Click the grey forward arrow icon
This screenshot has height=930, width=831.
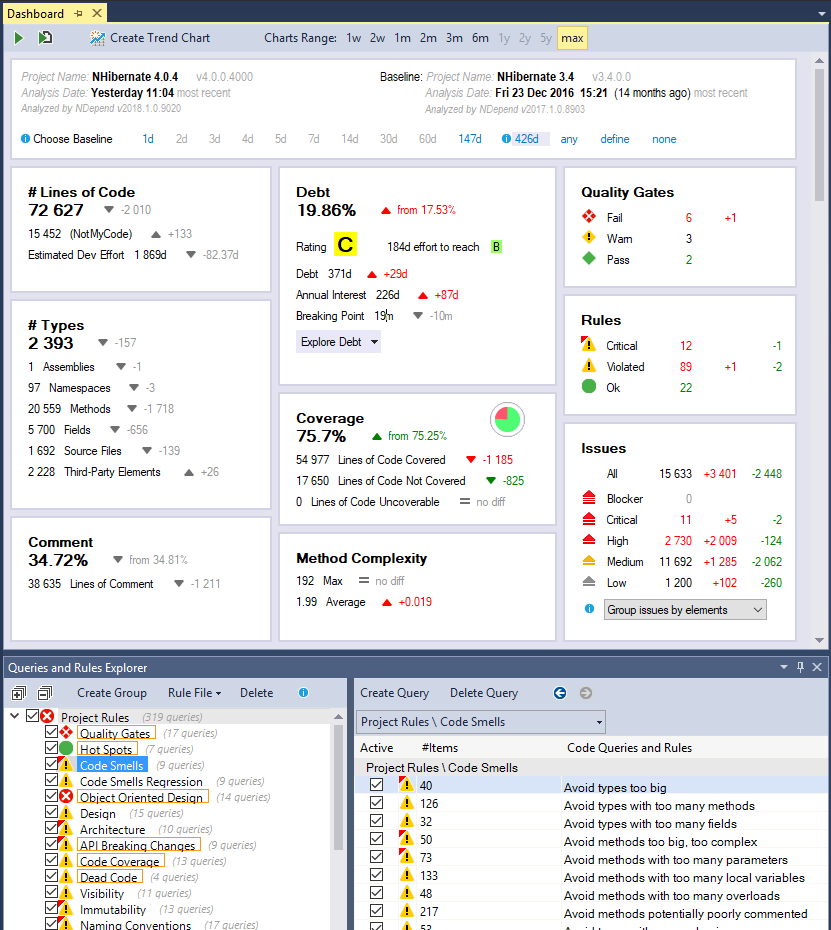tap(585, 693)
